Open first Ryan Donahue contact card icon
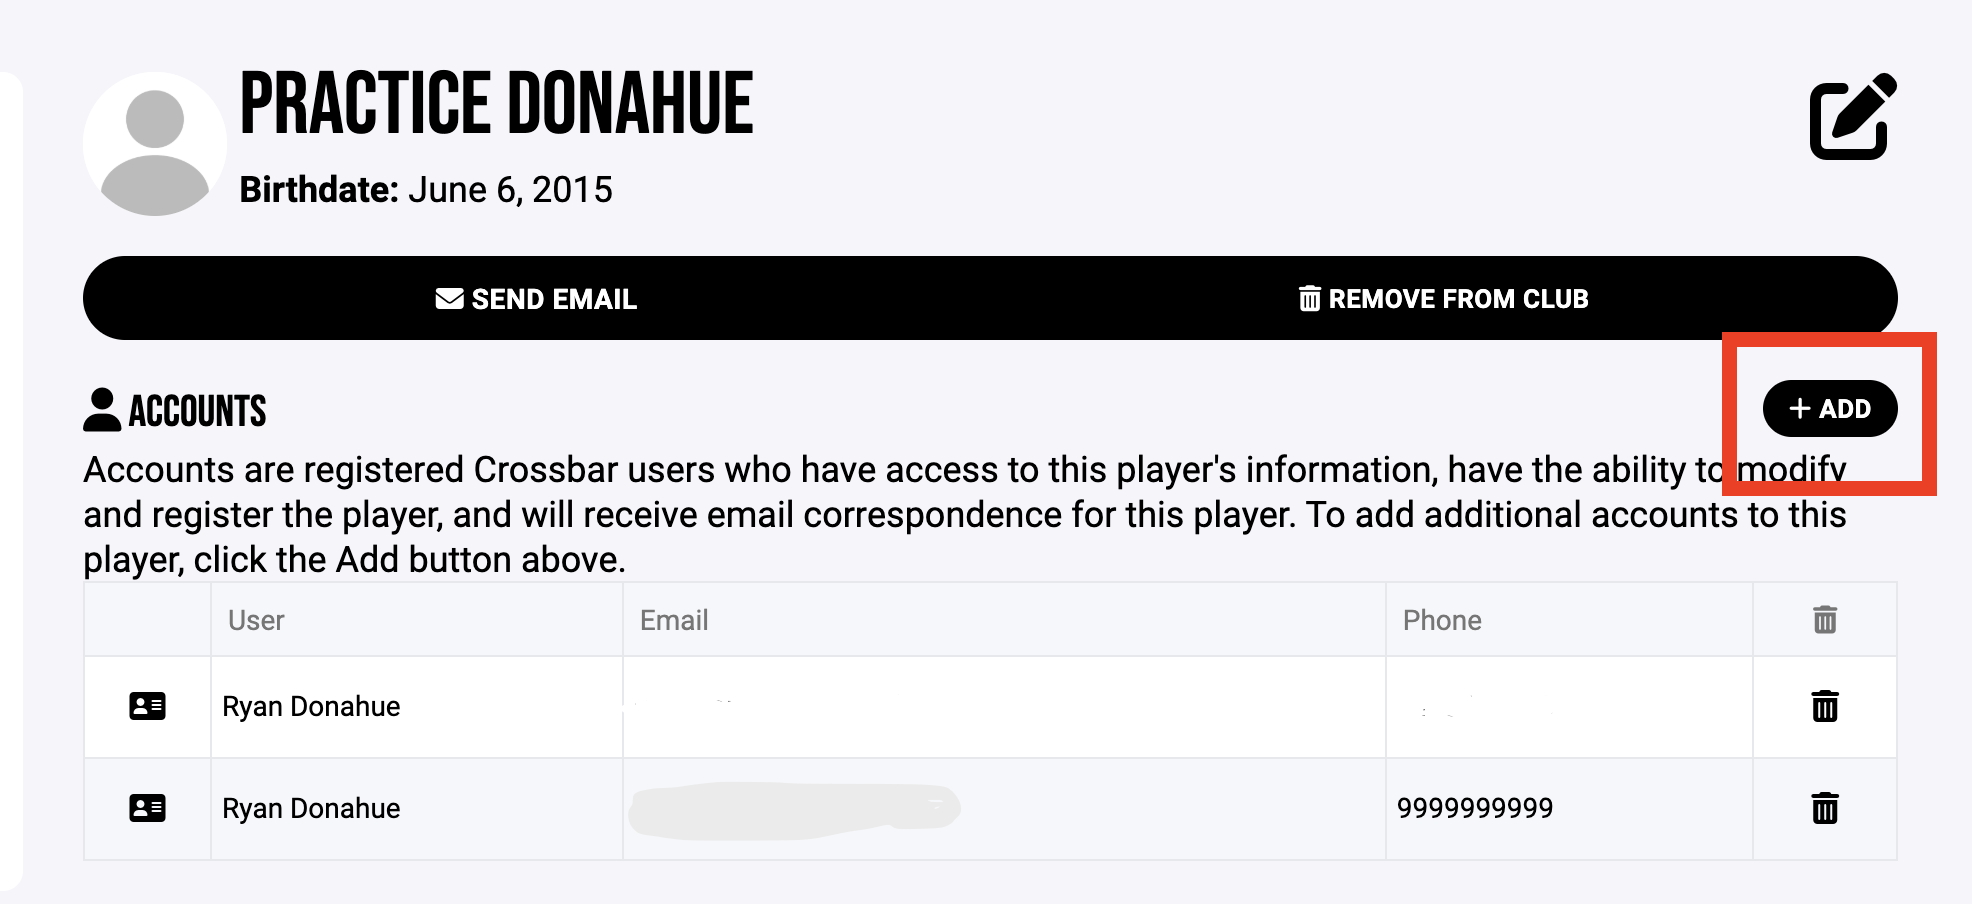The width and height of the screenshot is (1972, 904). (147, 707)
